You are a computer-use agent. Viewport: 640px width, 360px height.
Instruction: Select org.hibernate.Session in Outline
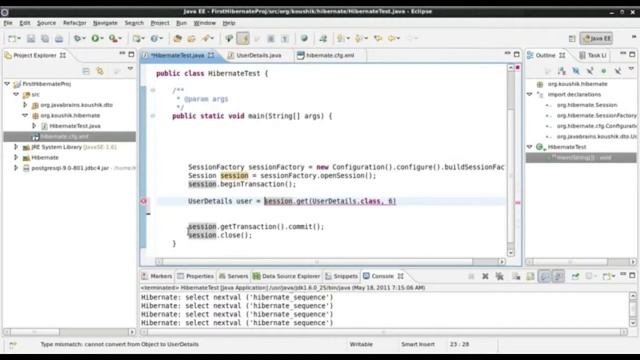(x=587, y=105)
